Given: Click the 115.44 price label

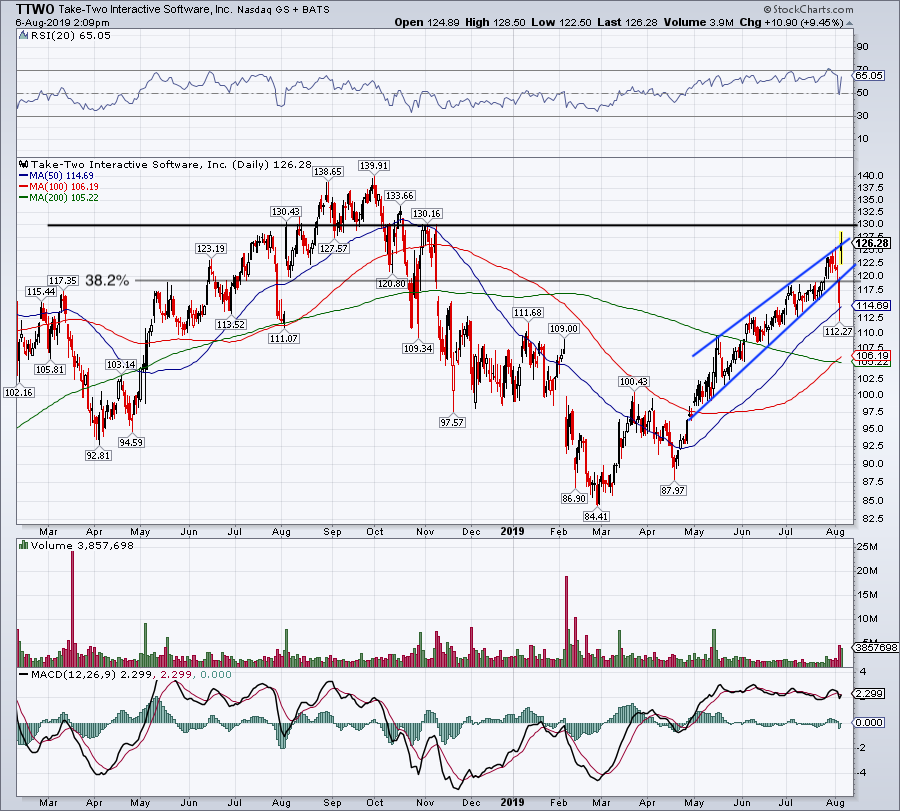Looking at the screenshot, I should [x=41, y=292].
